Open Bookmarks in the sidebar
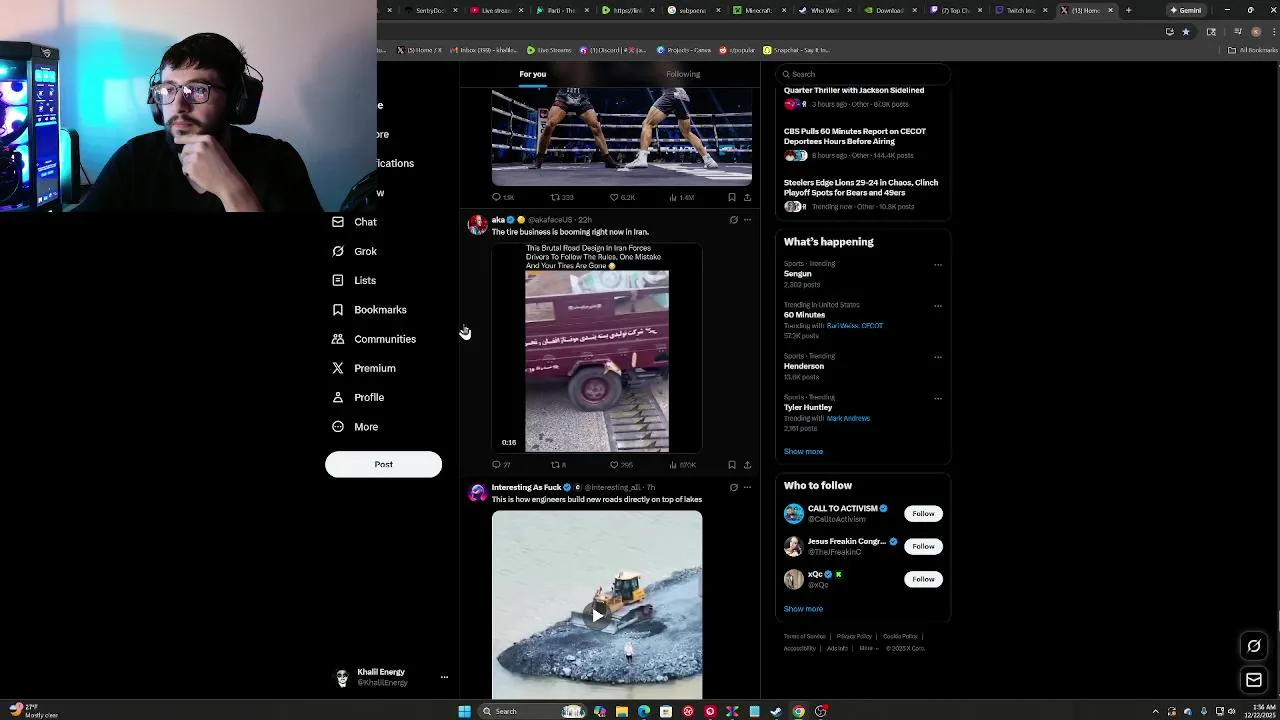 point(369,310)
